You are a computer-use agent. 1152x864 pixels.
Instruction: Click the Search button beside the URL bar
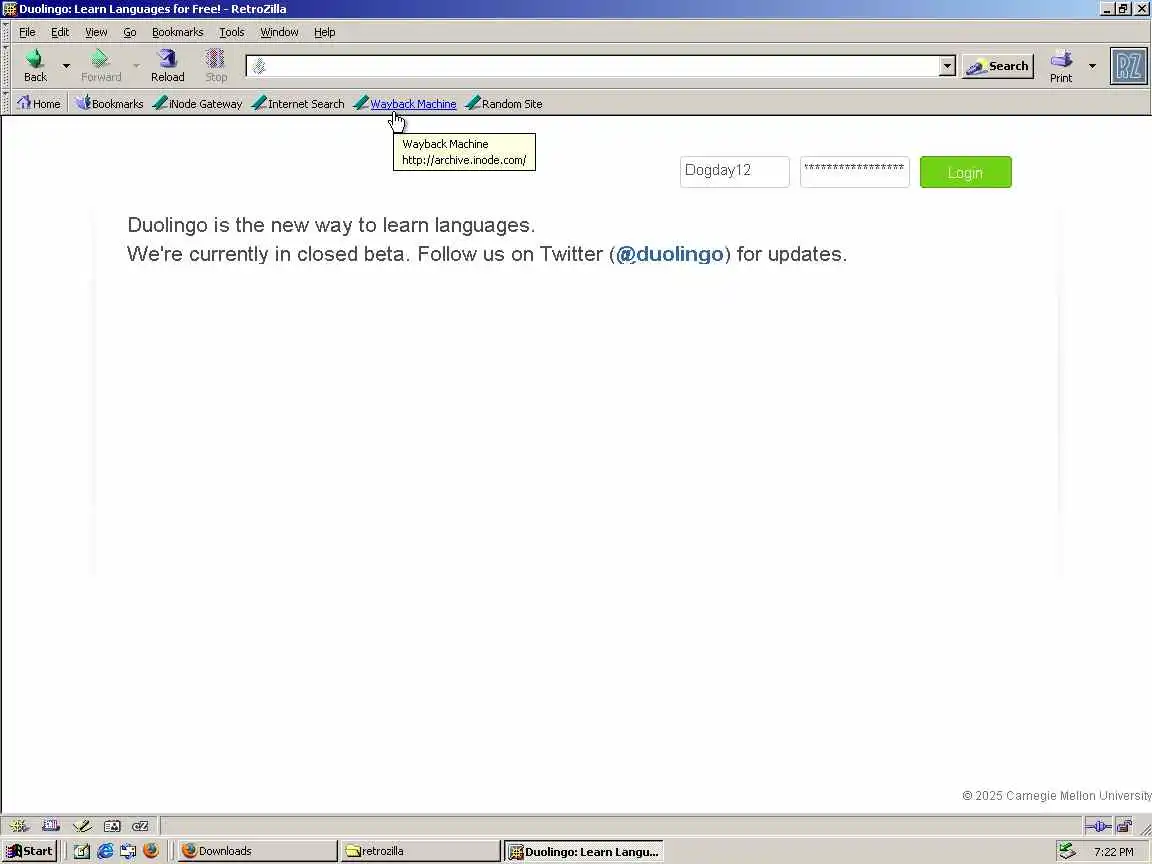coord(998,66)
